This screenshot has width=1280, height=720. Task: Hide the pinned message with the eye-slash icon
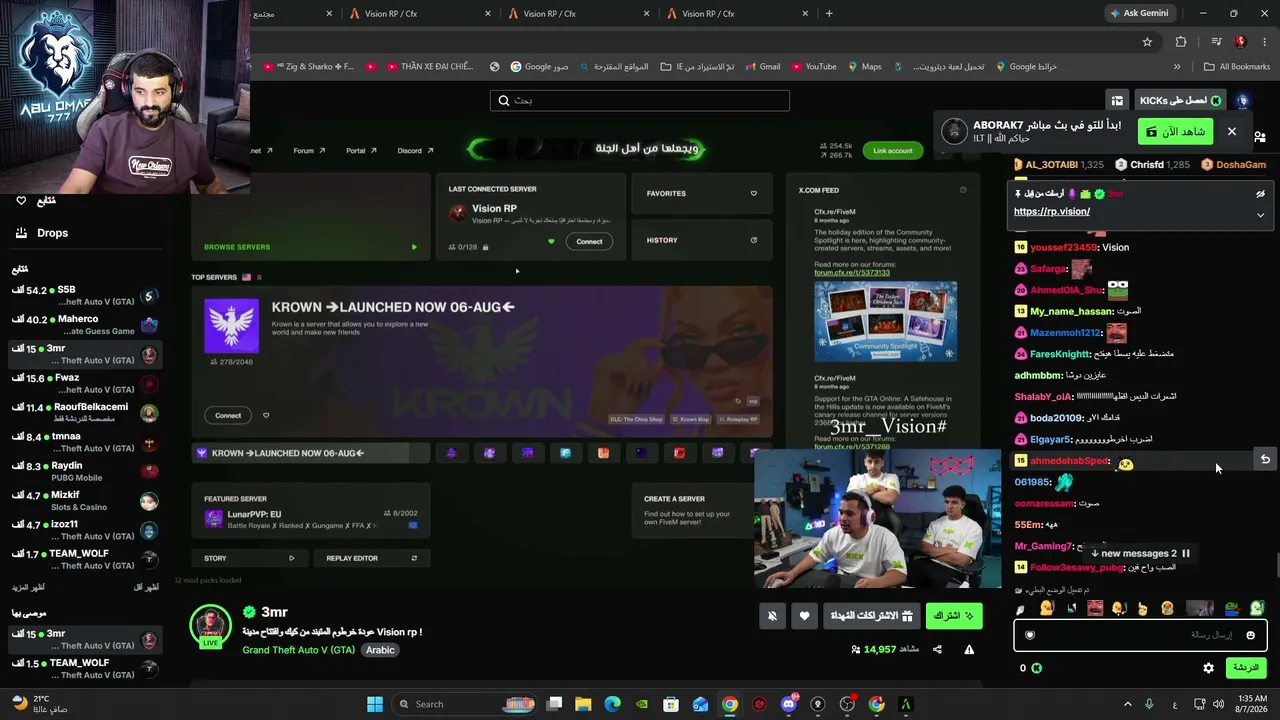click(1260, 194)
